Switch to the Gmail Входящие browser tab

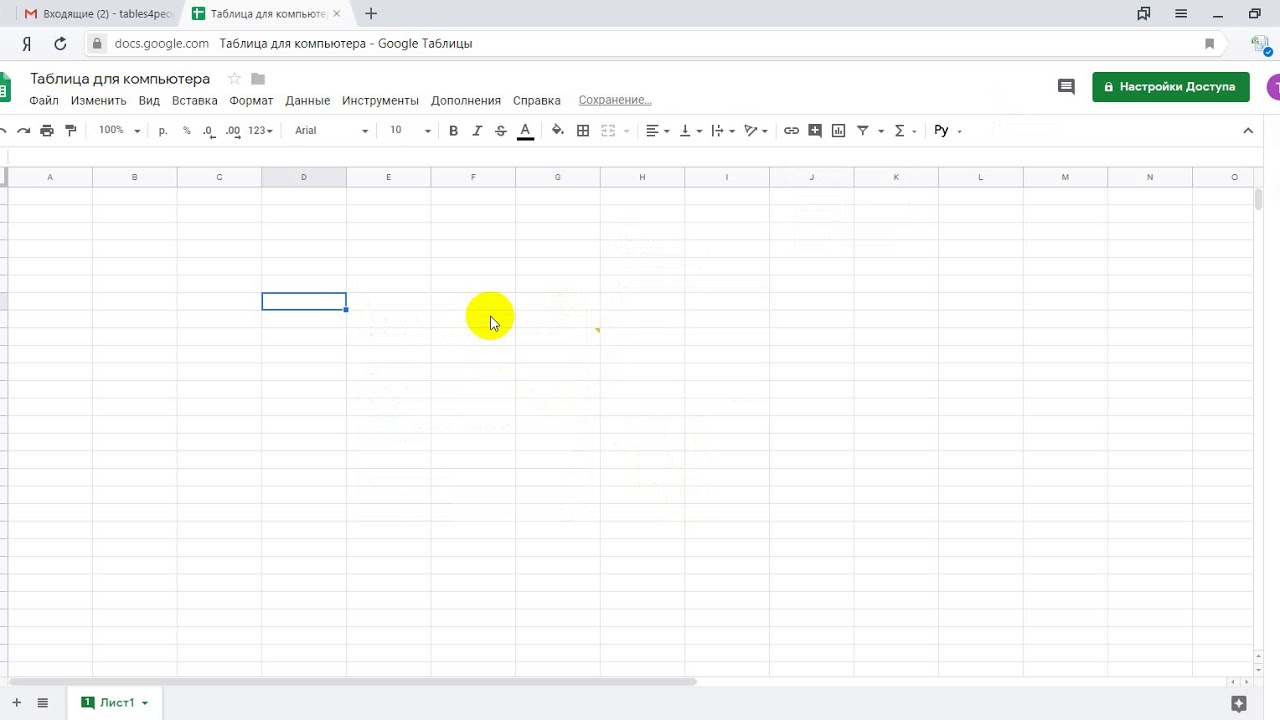pyautogui.click(x=98, y=14)
